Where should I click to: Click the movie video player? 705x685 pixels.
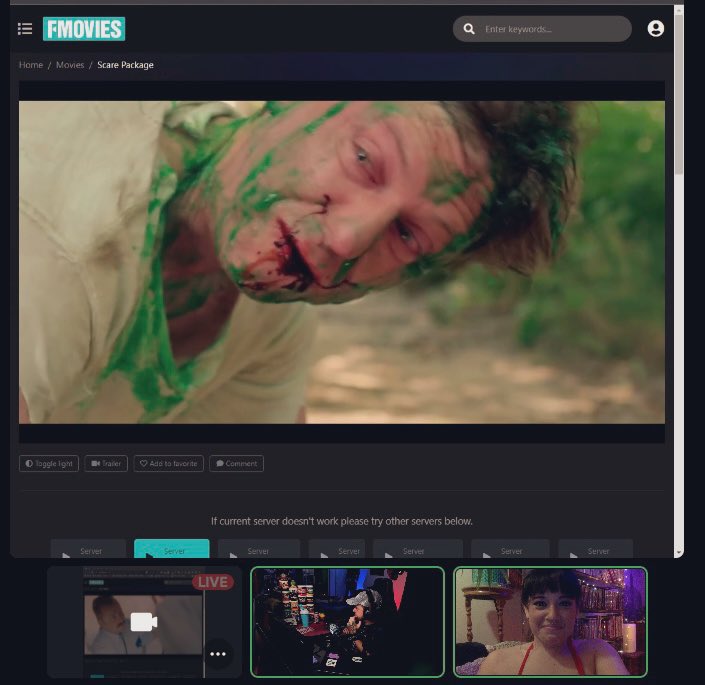coord(342,262)
